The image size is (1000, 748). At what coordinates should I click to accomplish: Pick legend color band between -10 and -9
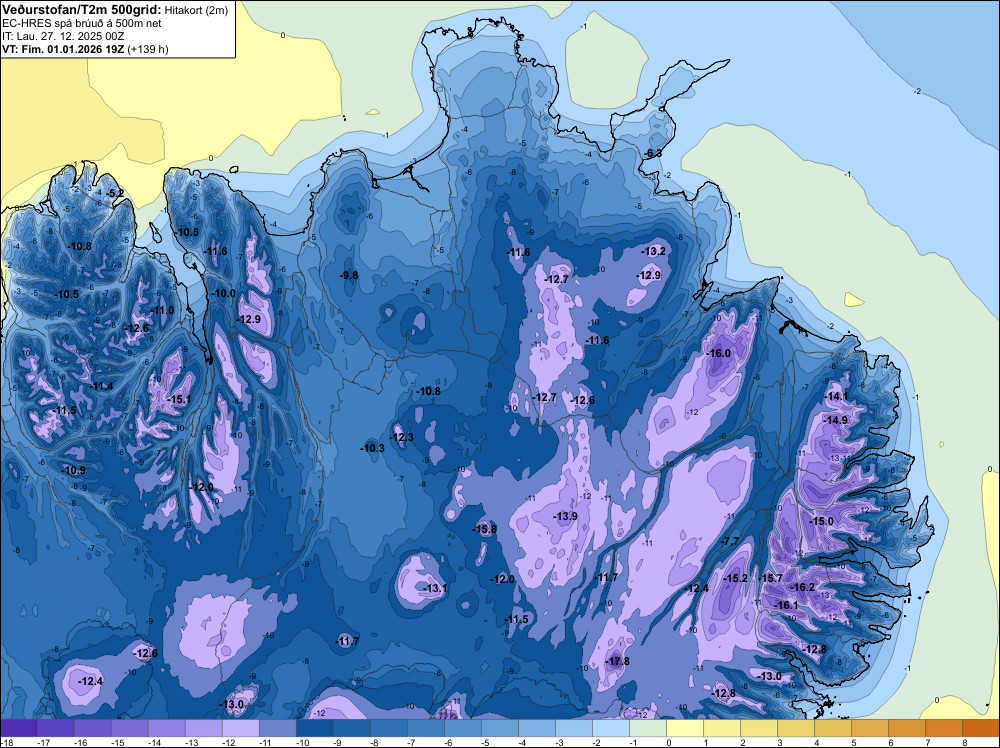pos(314,728)
